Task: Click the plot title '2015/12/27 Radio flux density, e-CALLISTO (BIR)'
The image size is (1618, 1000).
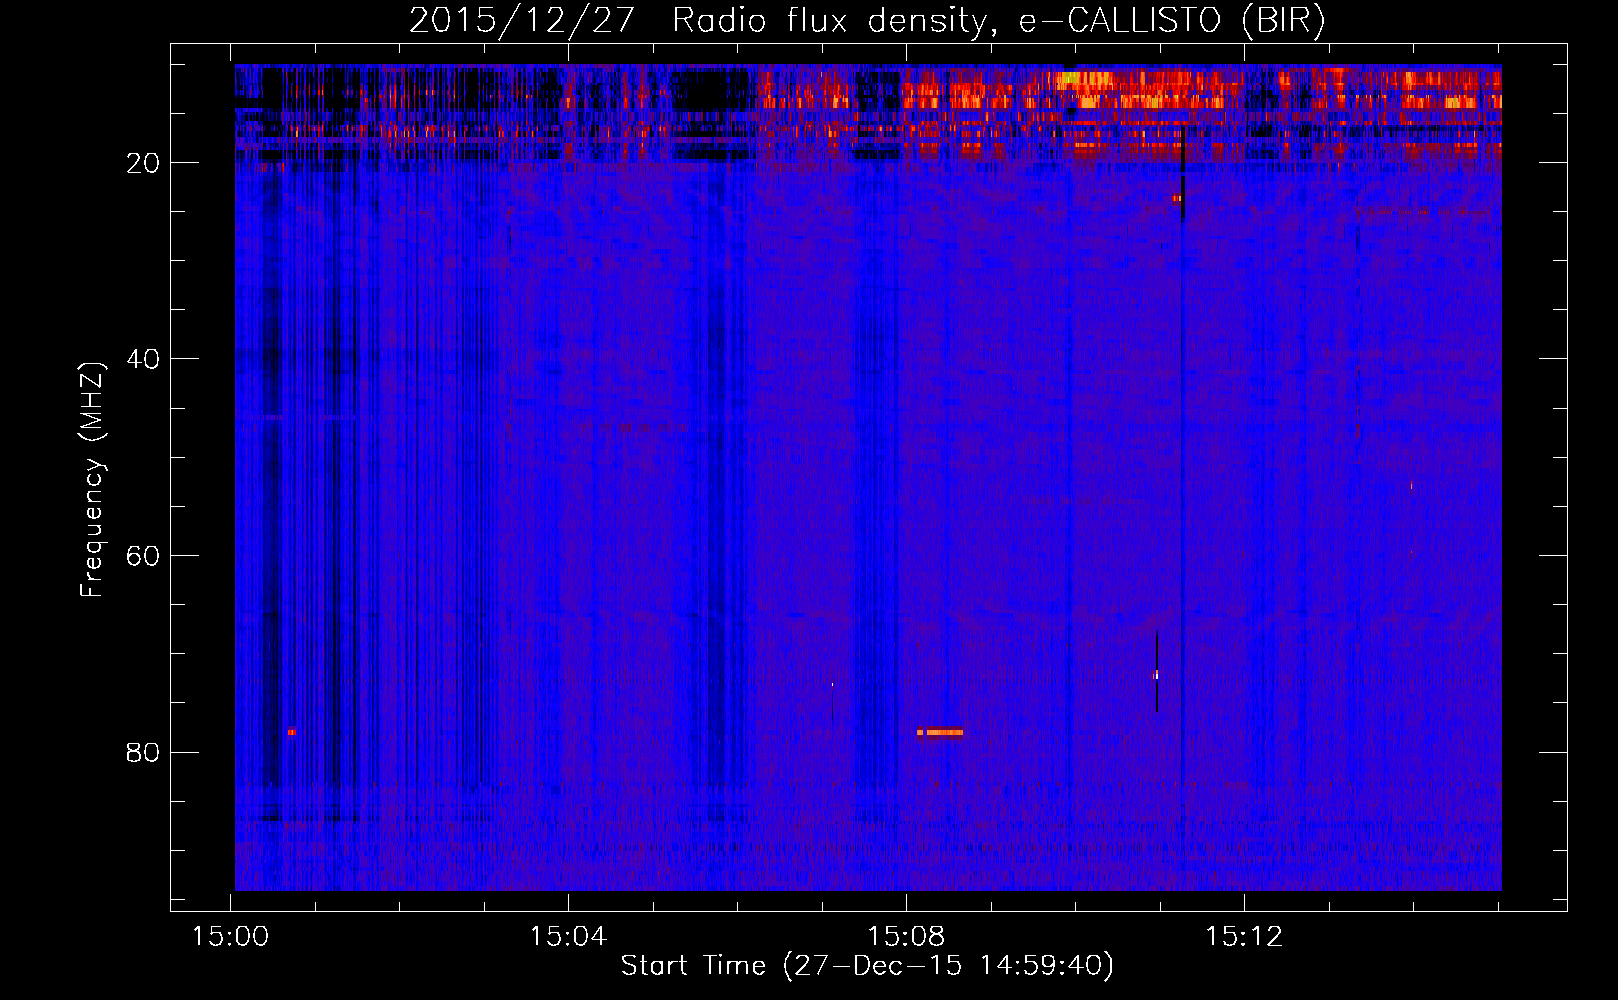Action: (867, 20)
